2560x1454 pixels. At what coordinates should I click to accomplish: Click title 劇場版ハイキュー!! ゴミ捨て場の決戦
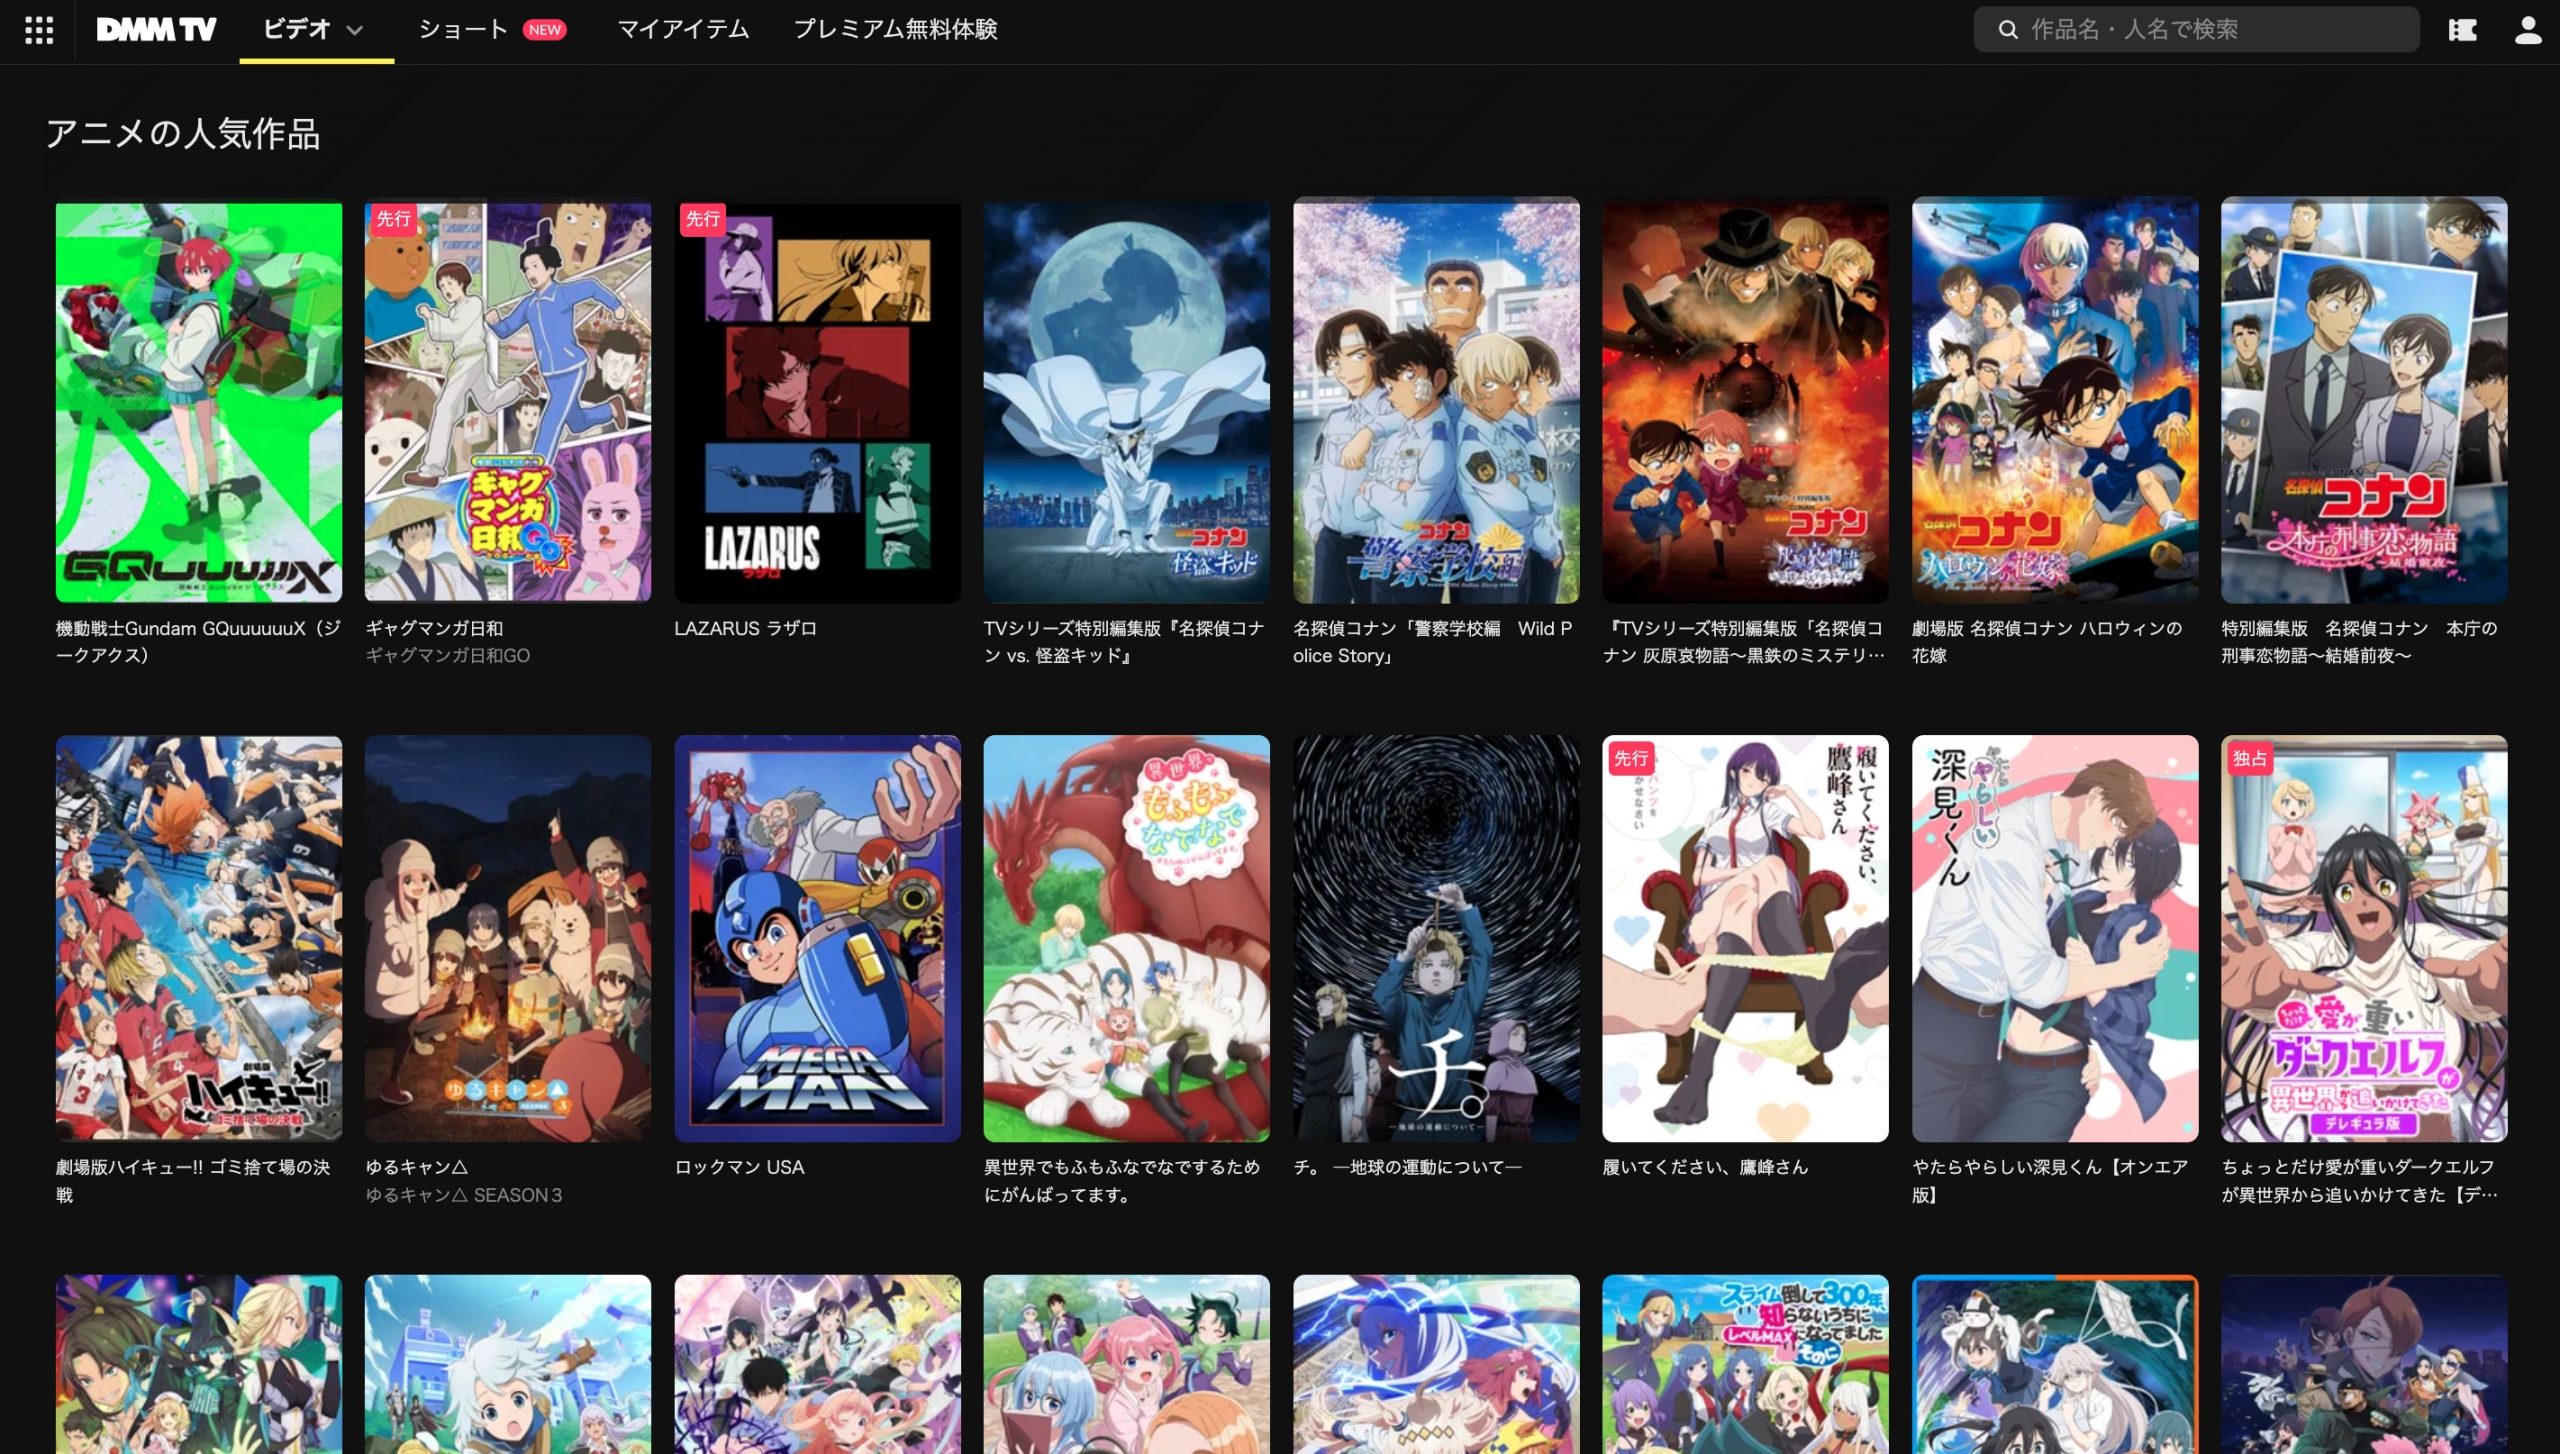193,1181
